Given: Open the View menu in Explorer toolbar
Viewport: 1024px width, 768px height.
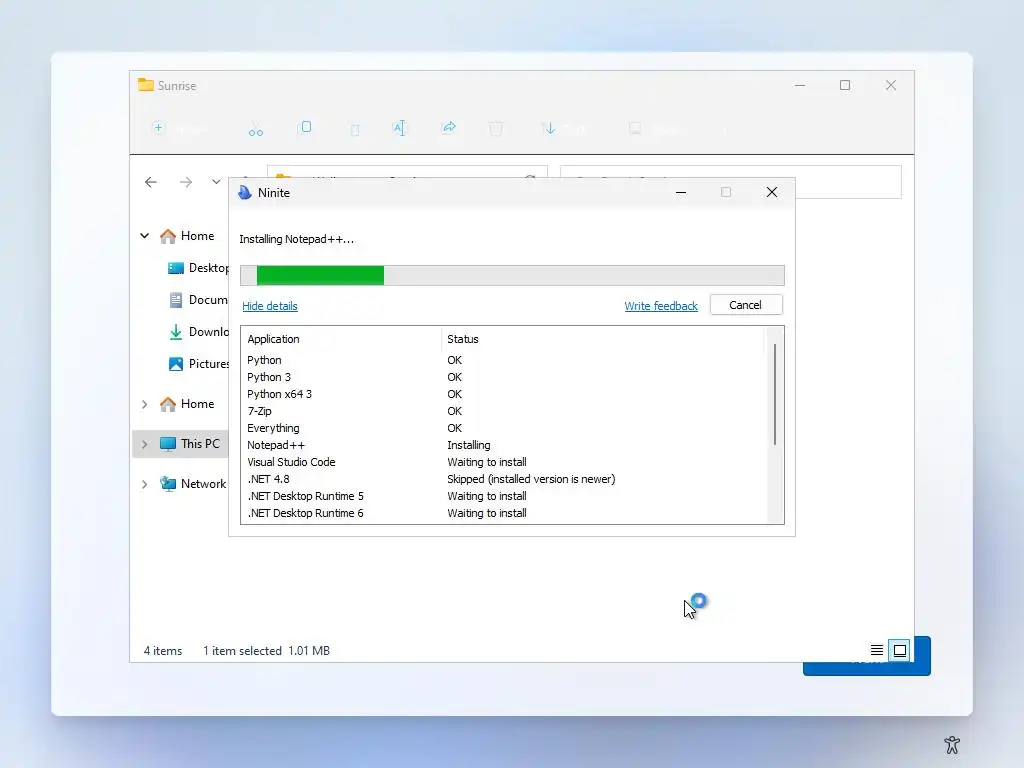Looking at the screenshot, I should pos(656,129).
